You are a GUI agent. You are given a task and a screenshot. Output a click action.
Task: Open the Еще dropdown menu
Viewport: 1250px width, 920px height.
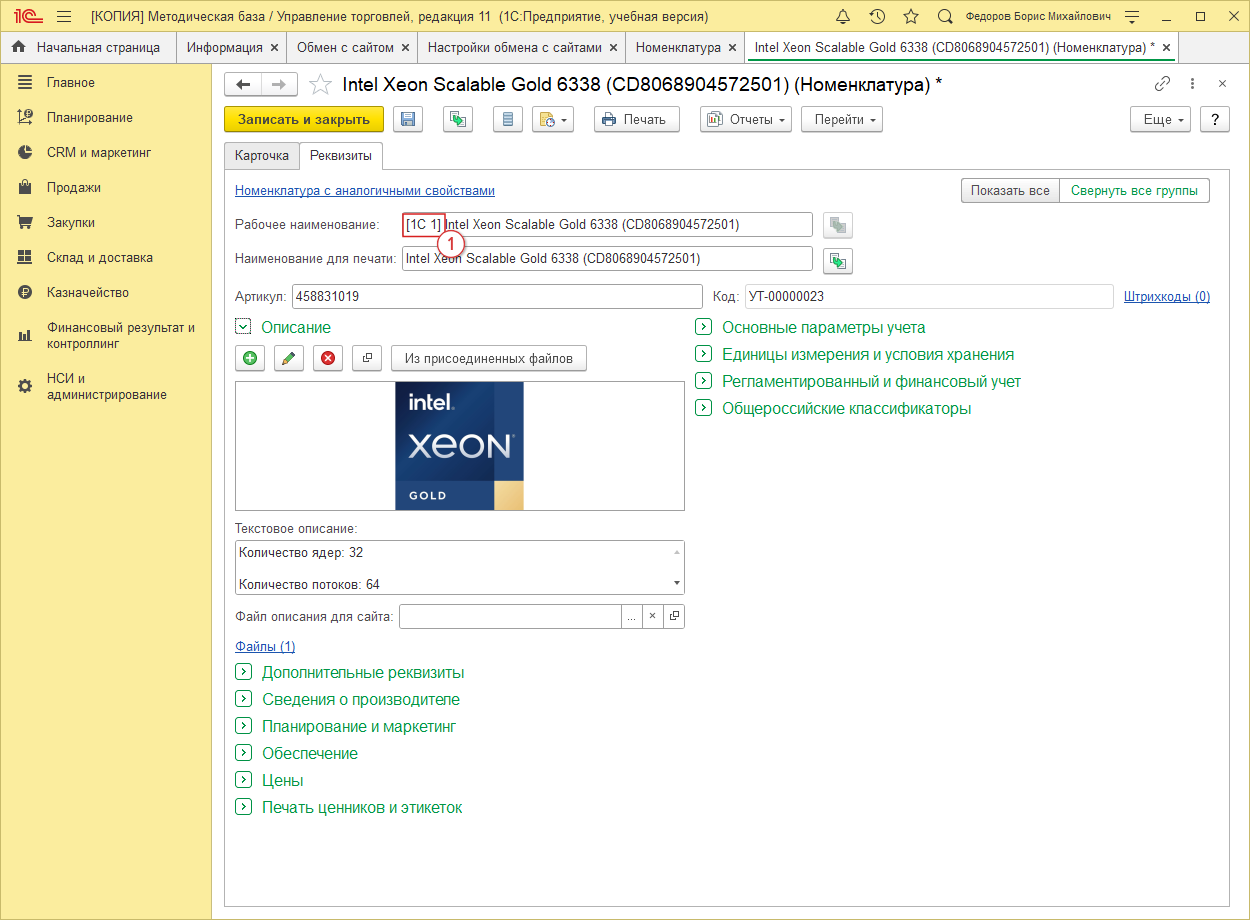coord(1160,120)
